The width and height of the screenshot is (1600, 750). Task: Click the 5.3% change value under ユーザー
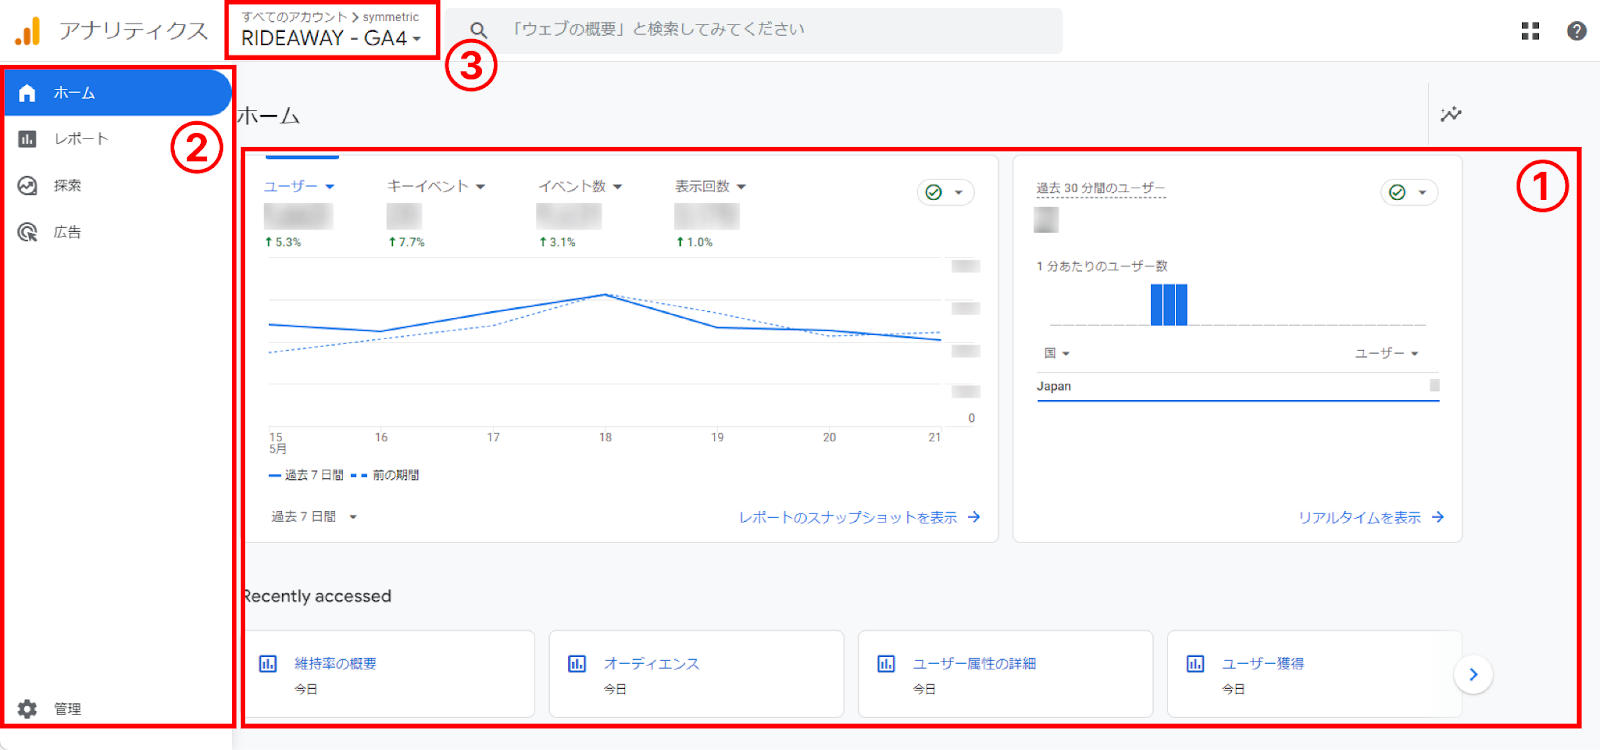pos(283,242)
